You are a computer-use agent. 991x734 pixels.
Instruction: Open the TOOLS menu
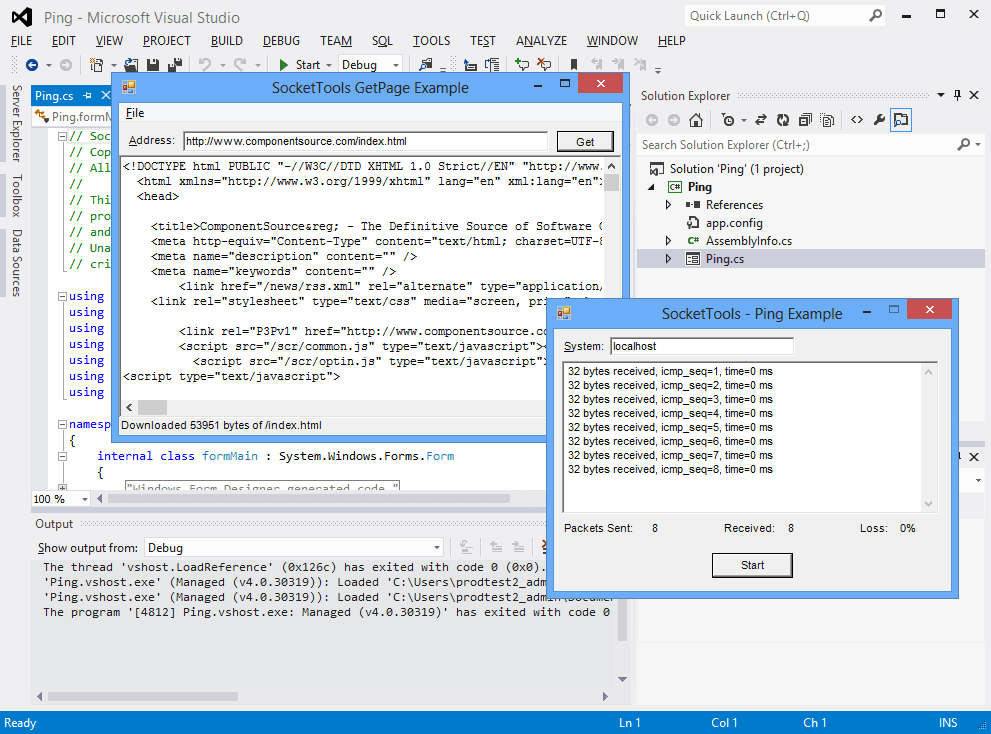click(x=431, y=40)
